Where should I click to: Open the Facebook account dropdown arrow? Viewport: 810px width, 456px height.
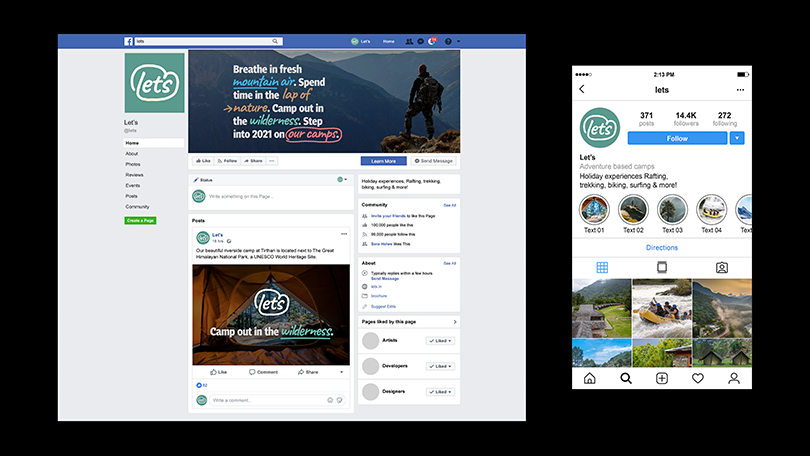(x=458, y=41)
